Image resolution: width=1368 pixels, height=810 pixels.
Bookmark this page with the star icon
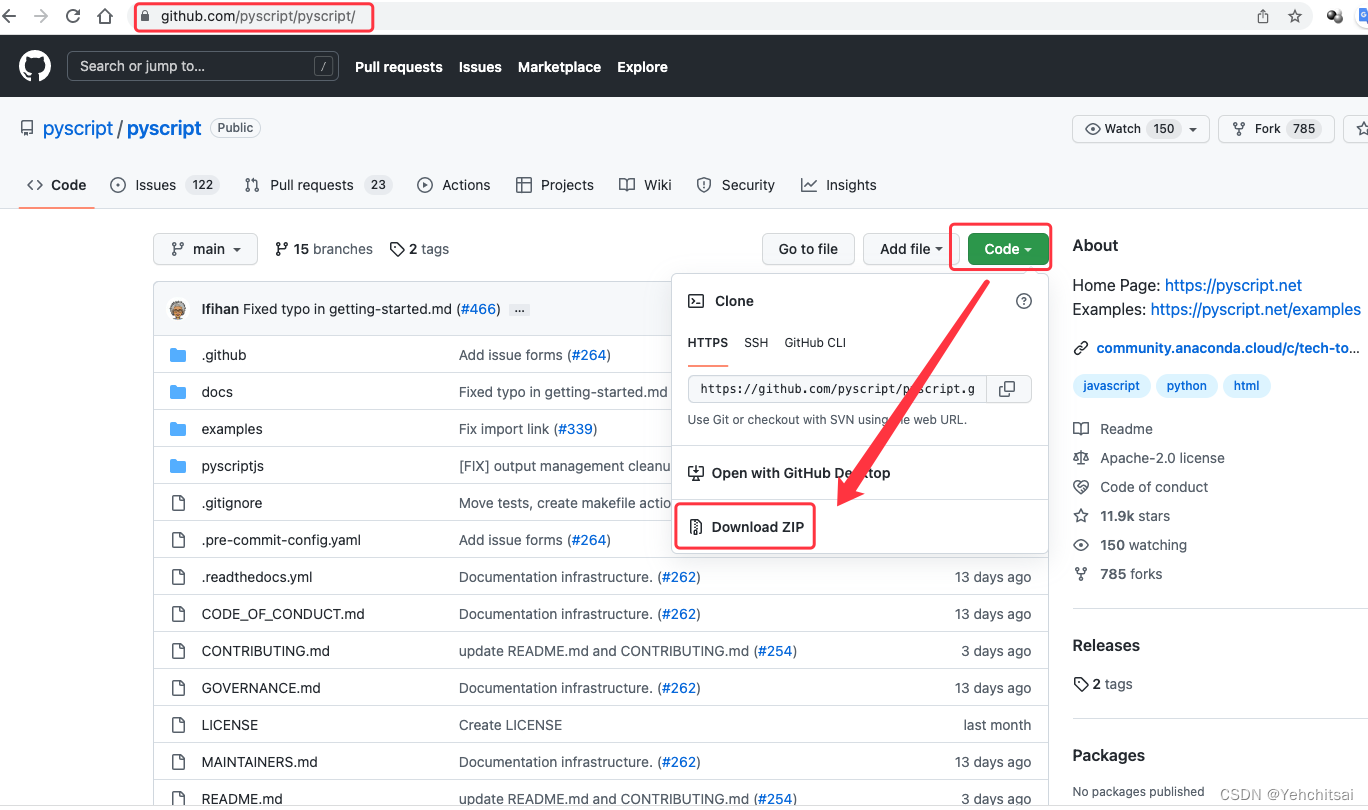click(x=1295, y=16)
